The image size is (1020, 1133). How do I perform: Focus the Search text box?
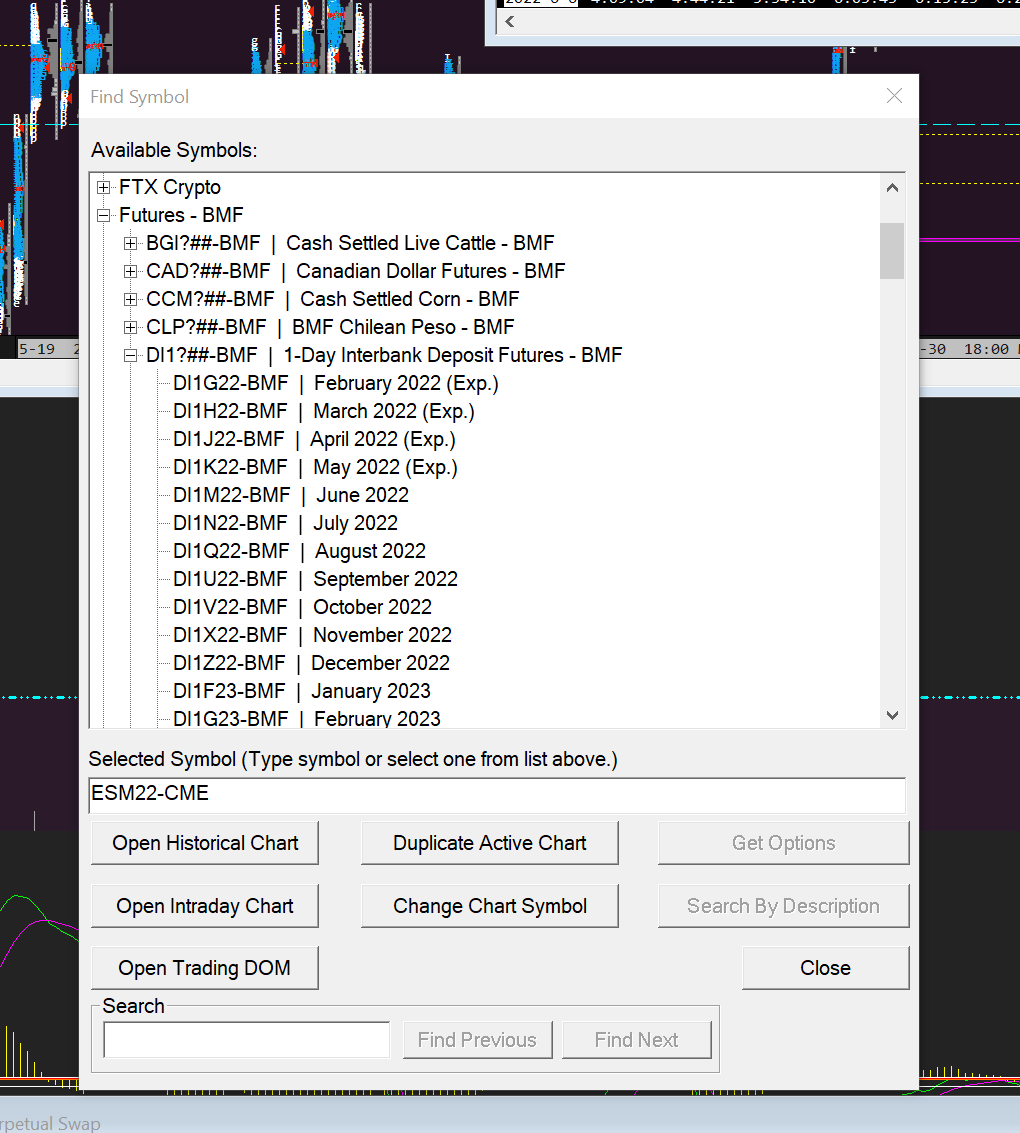point(246,1041)
